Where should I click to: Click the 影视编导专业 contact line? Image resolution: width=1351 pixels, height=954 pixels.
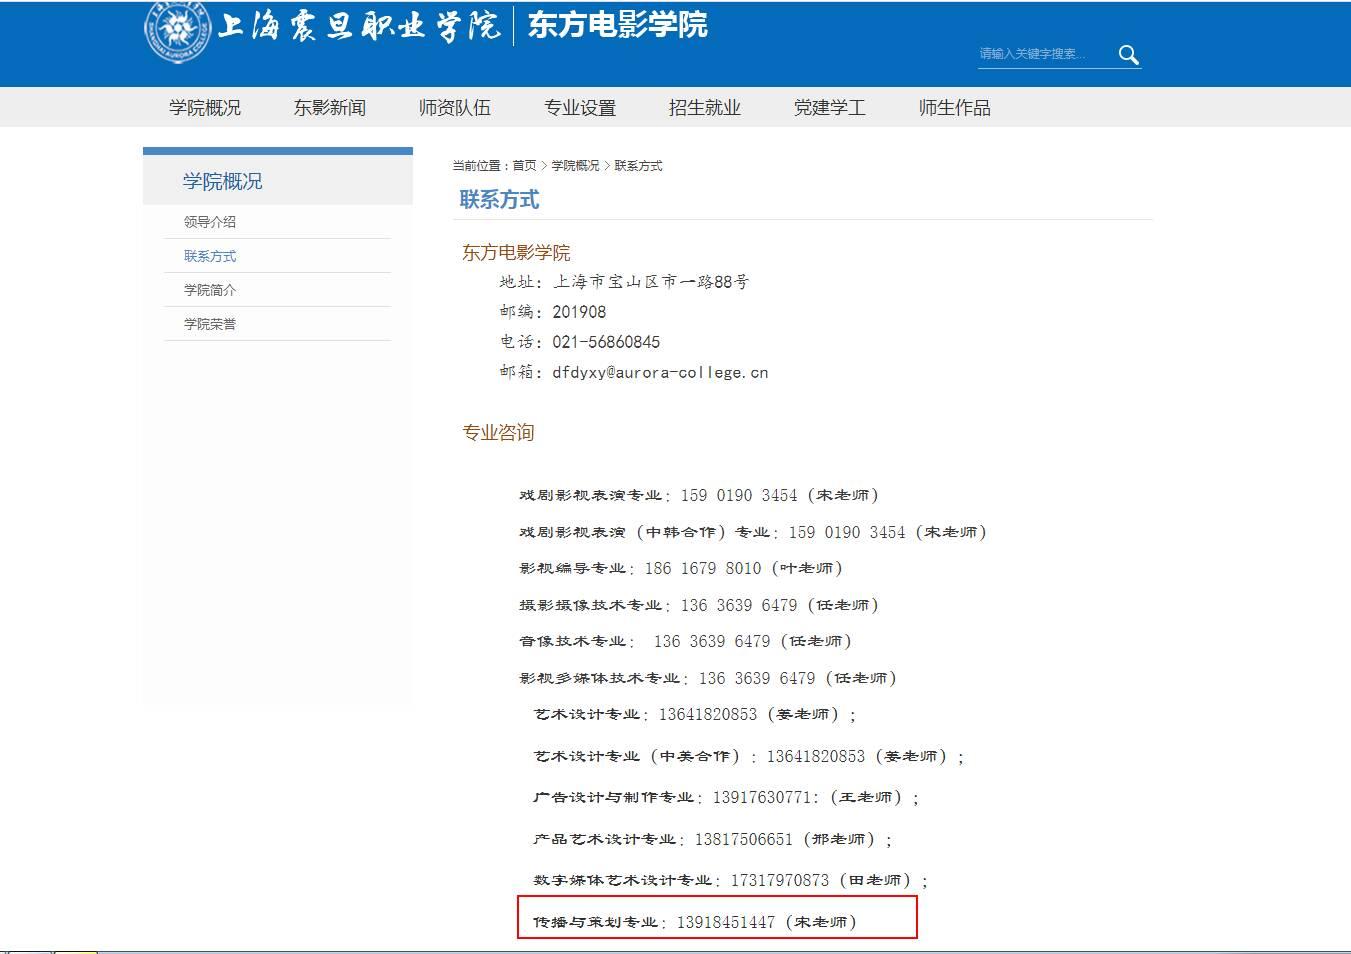point(681,568)
